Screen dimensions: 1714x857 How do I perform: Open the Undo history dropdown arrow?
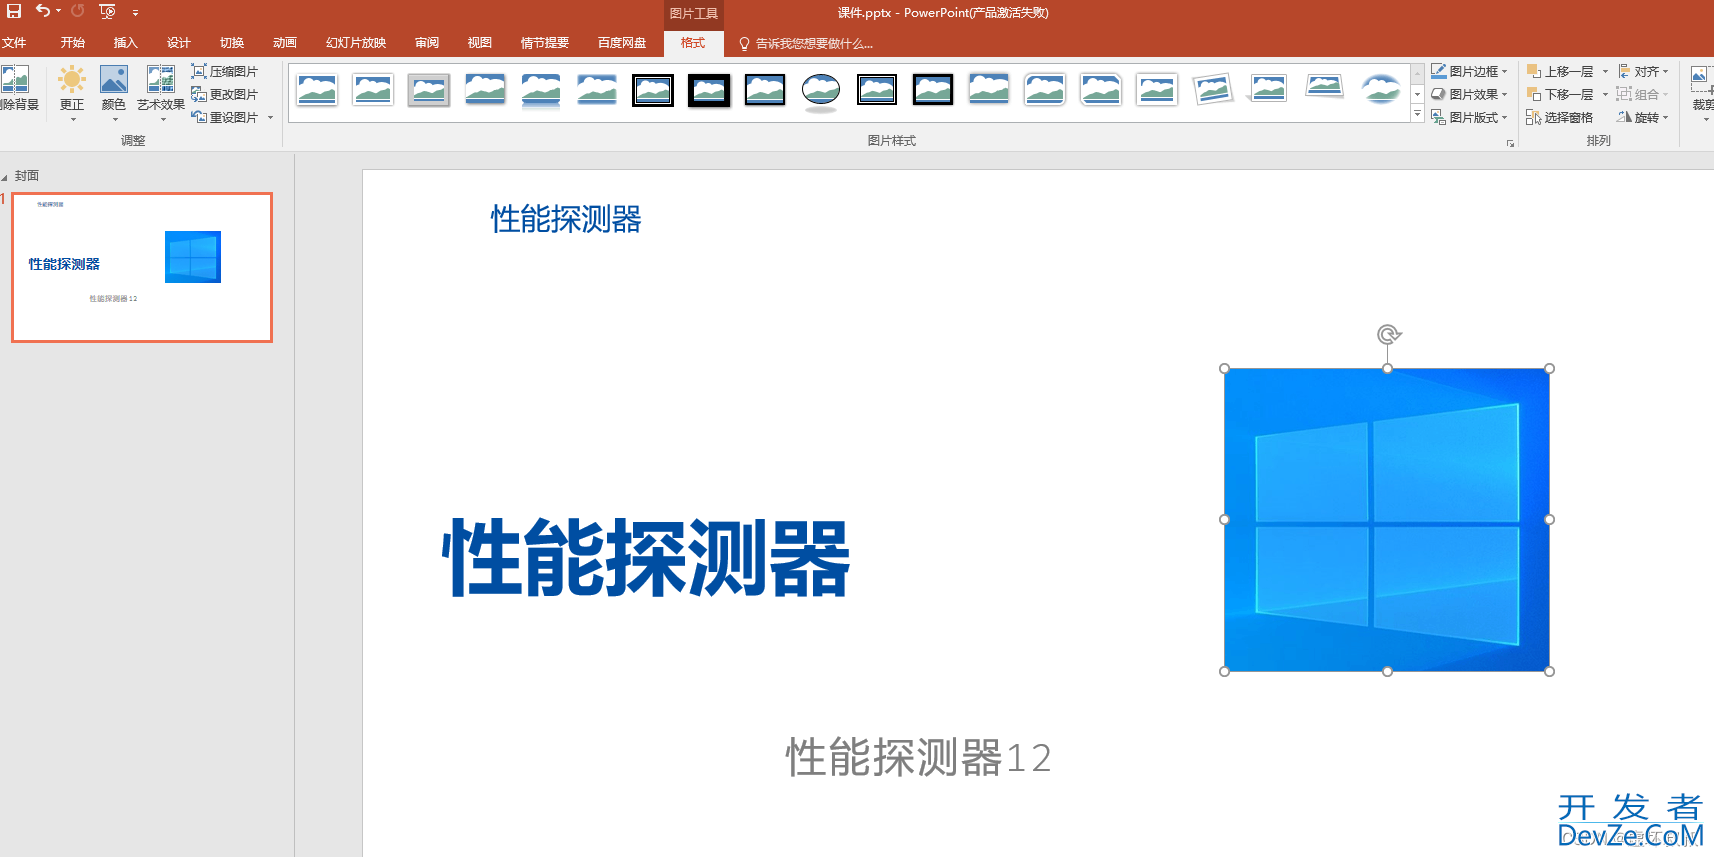58,12
